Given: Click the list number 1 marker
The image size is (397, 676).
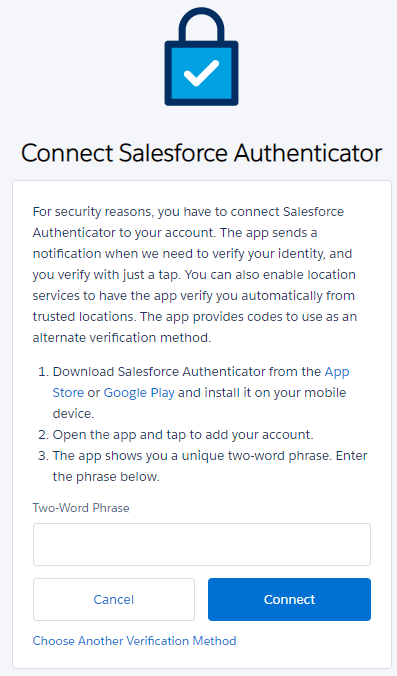Looking at the screenshot, I should coord(43,372).
